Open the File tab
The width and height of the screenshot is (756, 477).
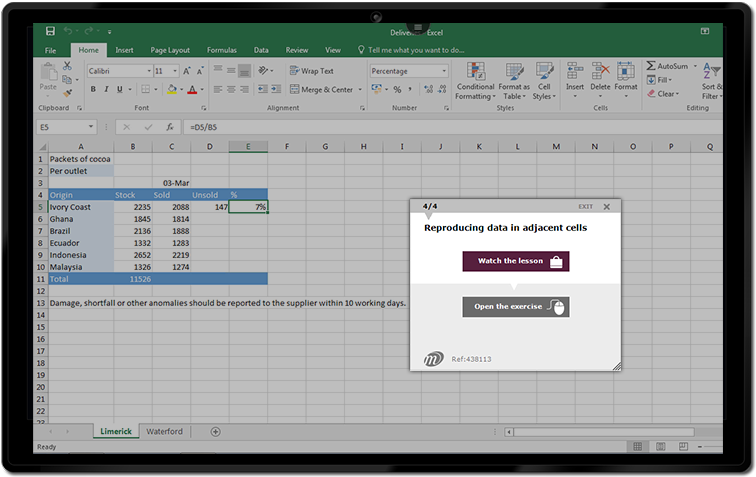tap(51, 50)
